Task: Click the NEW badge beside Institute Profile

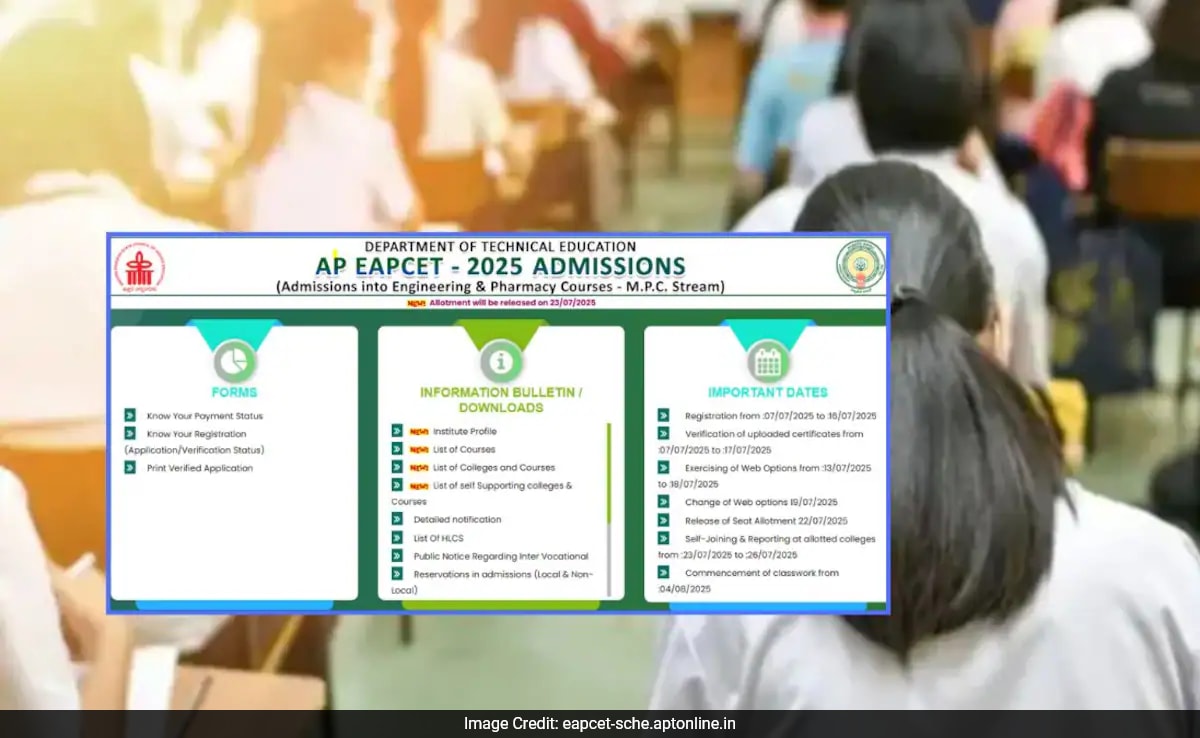Action: (418, 431)
